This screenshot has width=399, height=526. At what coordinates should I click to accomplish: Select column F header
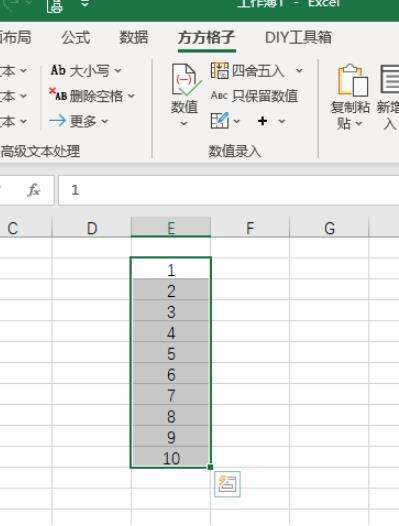(x=250, y=228)
